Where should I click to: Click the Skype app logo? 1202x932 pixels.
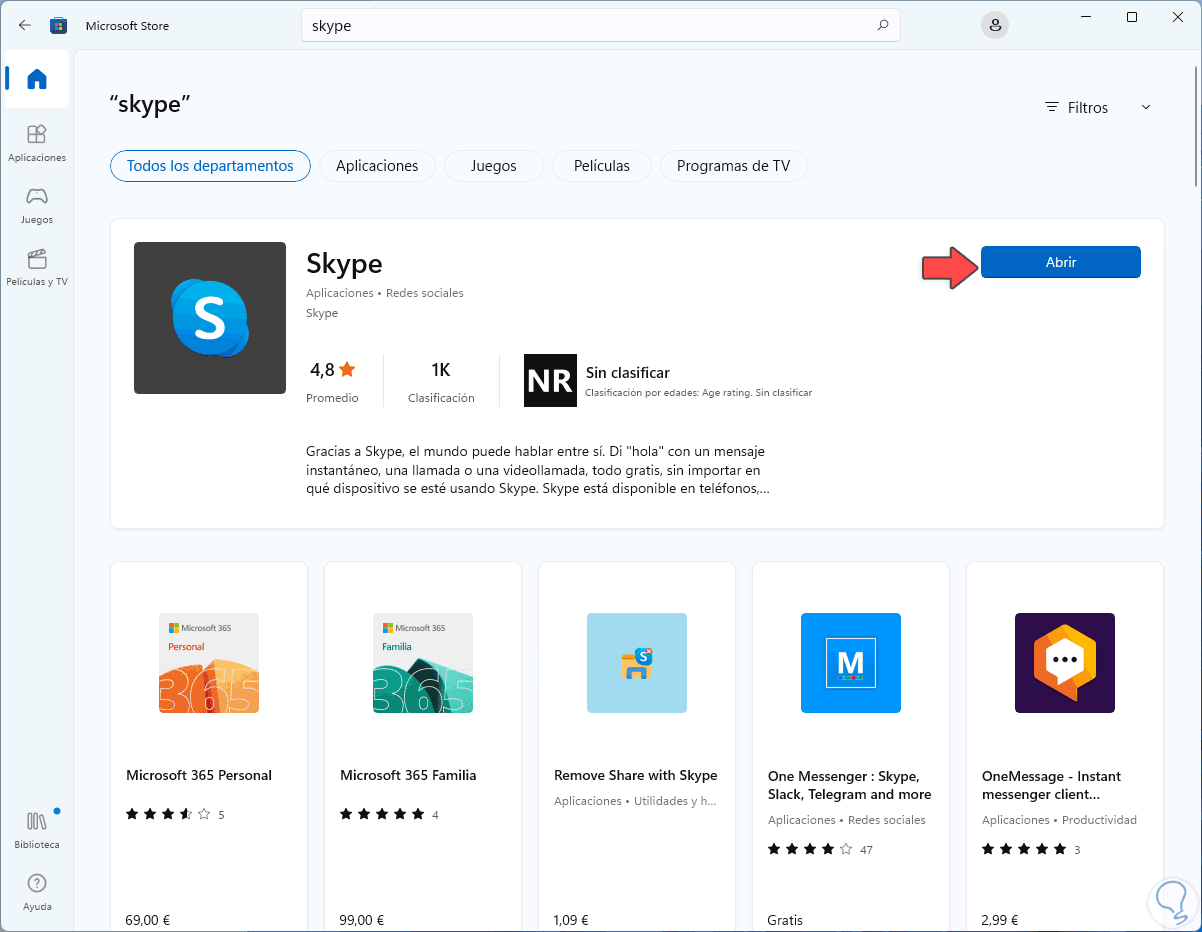[210, 318]
